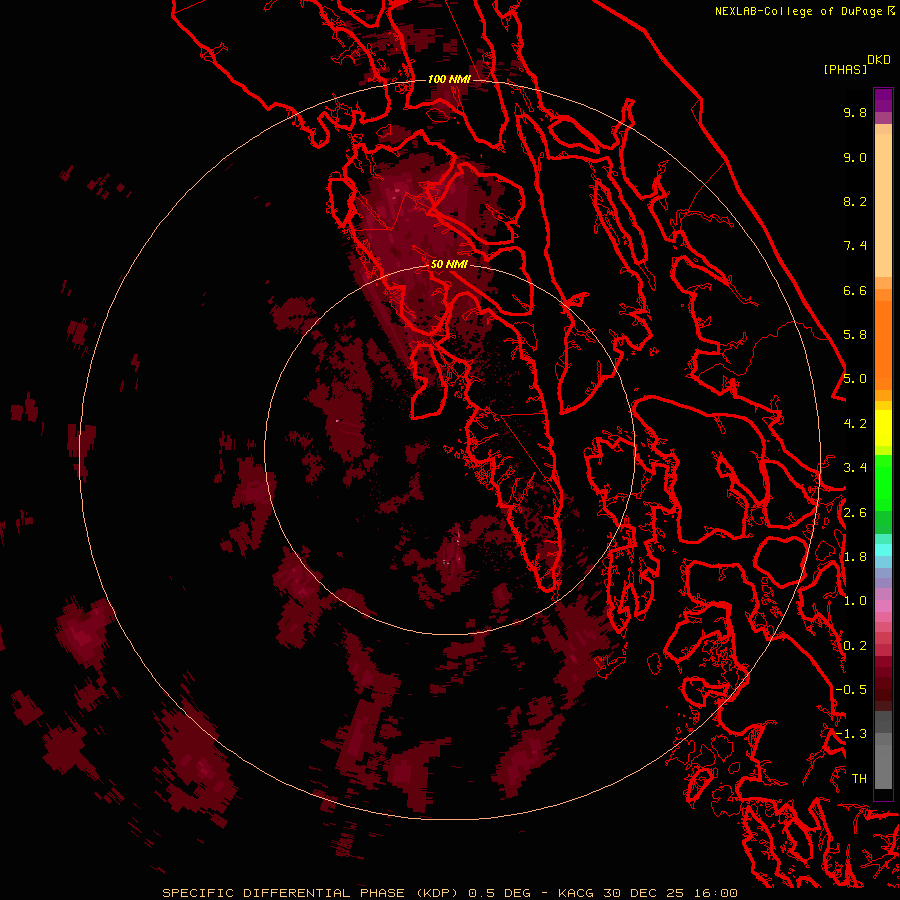Click the -1.3 scale value
Screen dimensions: 900x900
[851, 734]
